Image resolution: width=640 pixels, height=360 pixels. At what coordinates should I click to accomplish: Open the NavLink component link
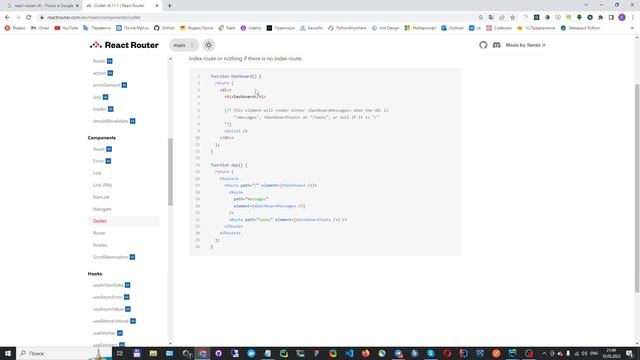point(101,197)
